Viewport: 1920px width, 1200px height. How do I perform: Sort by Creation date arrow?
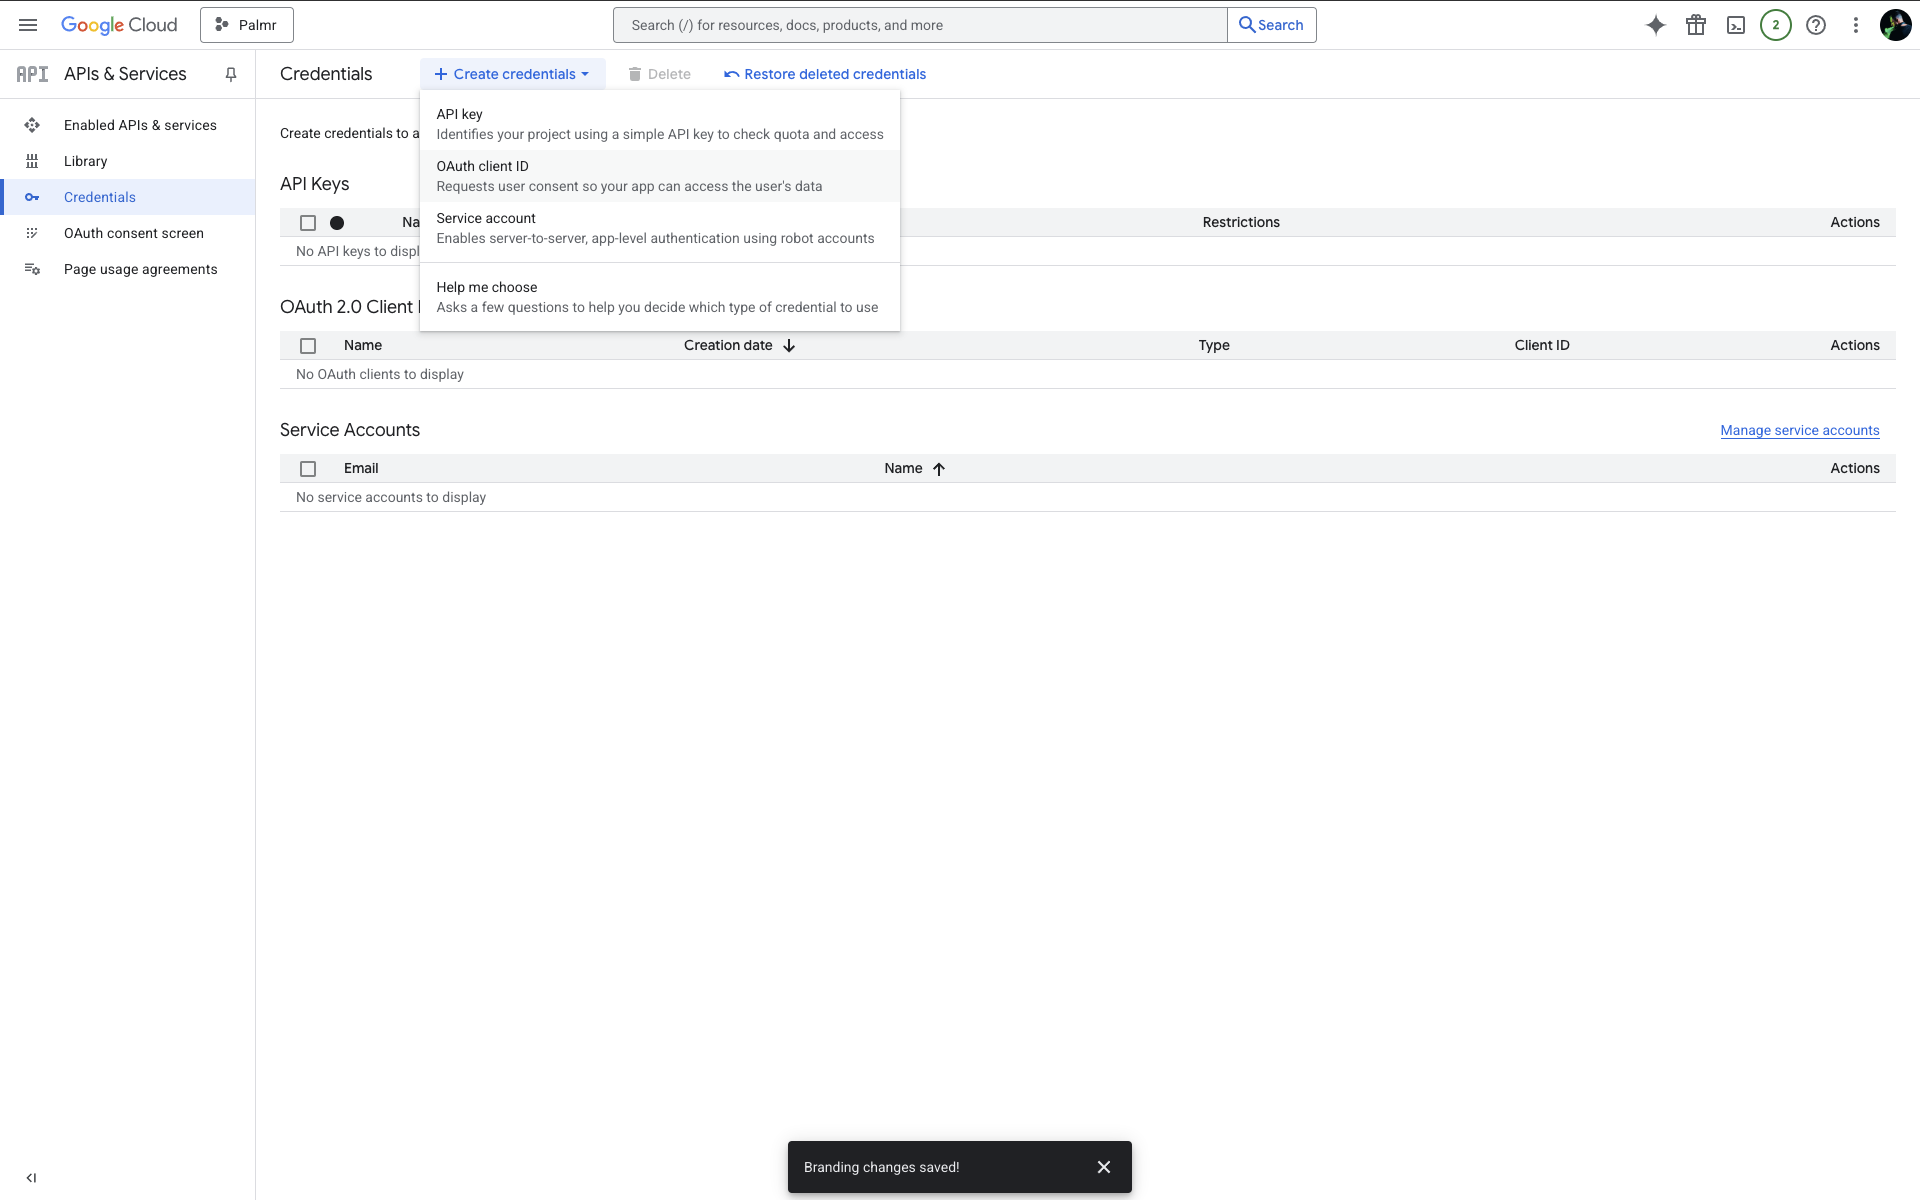click(789, 345)
